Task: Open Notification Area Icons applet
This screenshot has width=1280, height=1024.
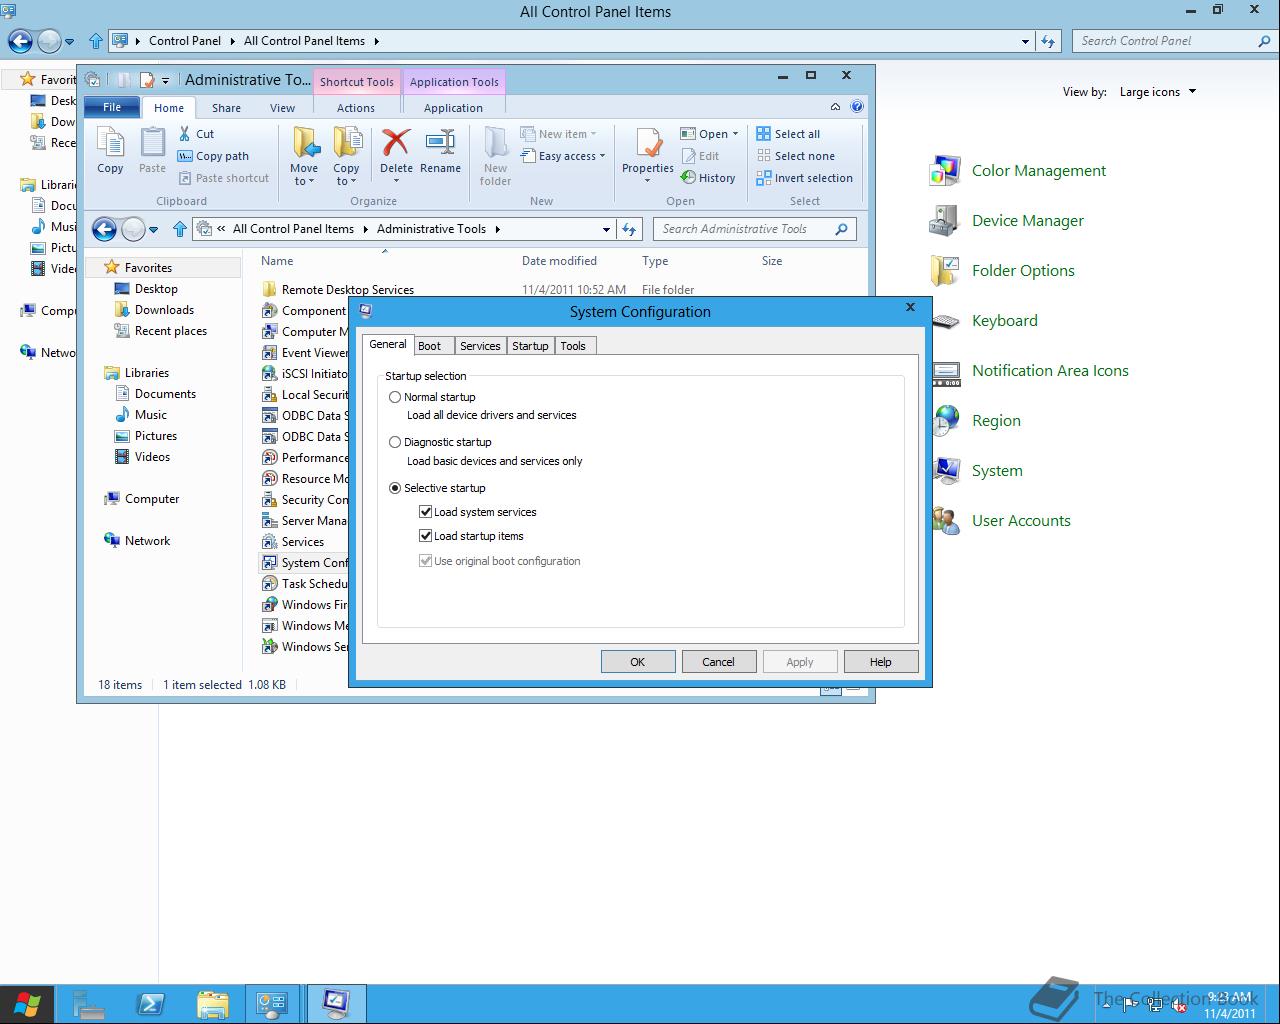Action: click(1029, 371)
